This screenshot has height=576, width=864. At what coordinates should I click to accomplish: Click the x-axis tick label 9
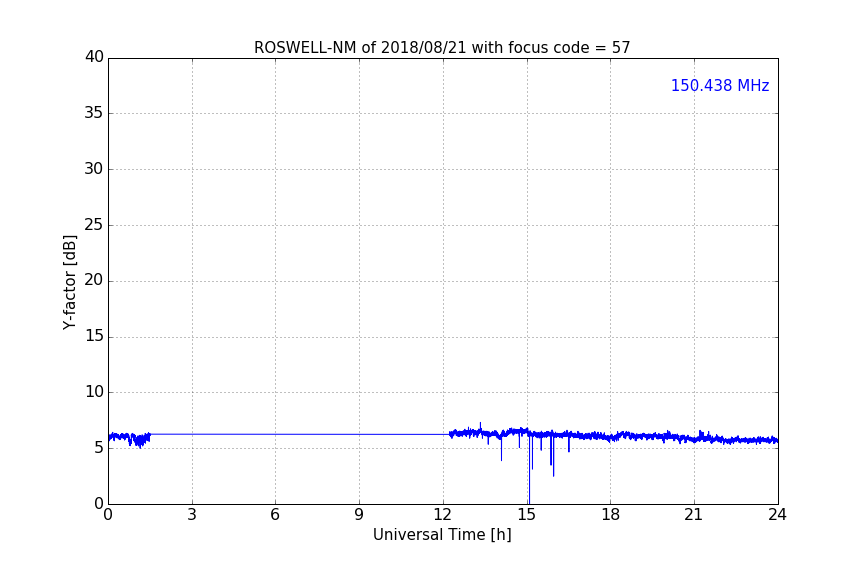[x=359, y=515]
